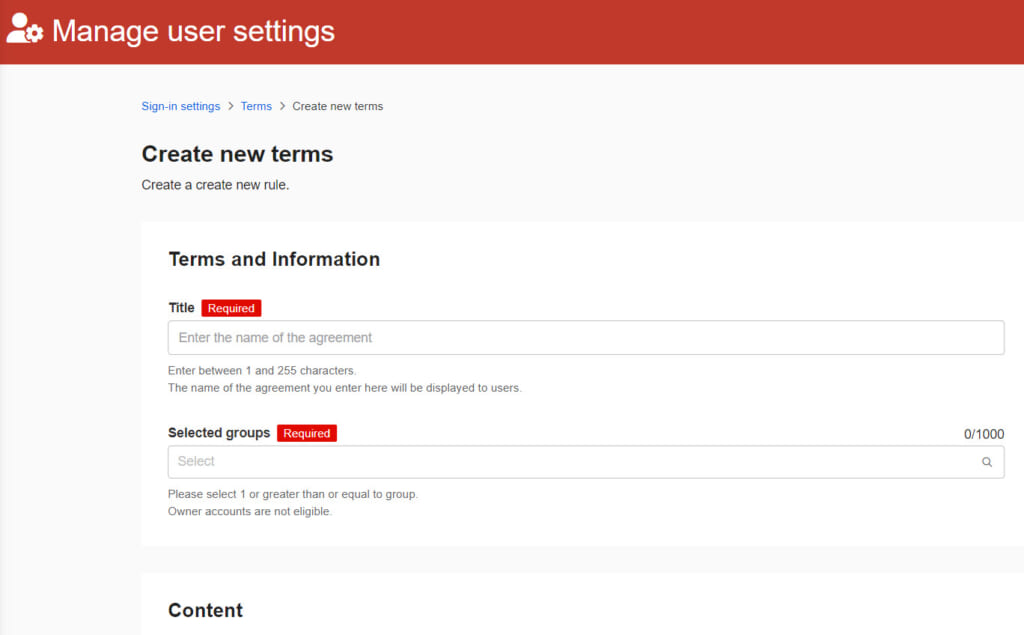1024x635 pixels.
Task: Click the search magnifier inside Selected groups field
Action: 986,462
